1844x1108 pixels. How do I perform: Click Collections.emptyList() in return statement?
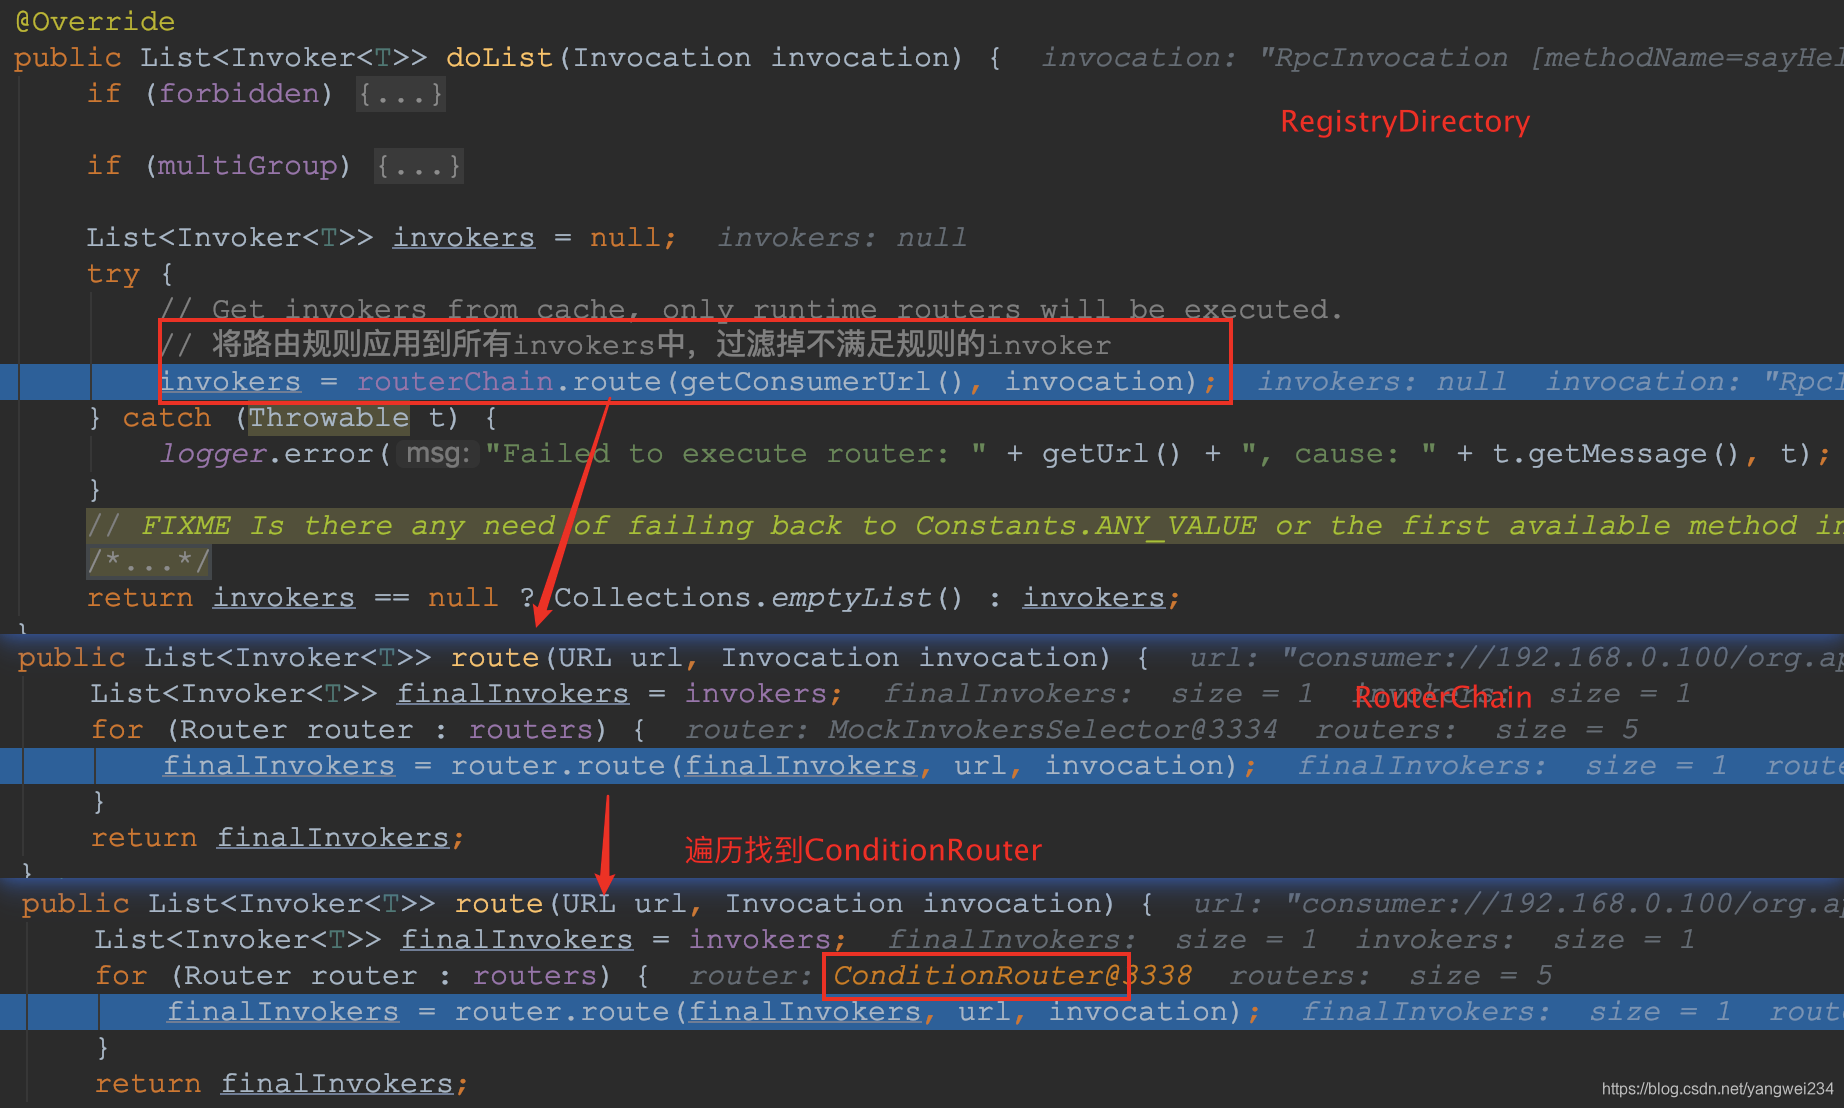(758, 598)
